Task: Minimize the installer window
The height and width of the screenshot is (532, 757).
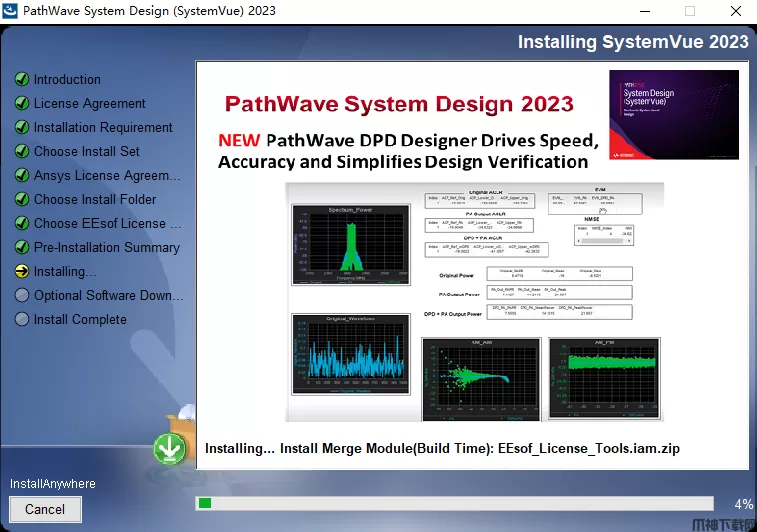Action: pyautogui.click(x=643, y=11)
